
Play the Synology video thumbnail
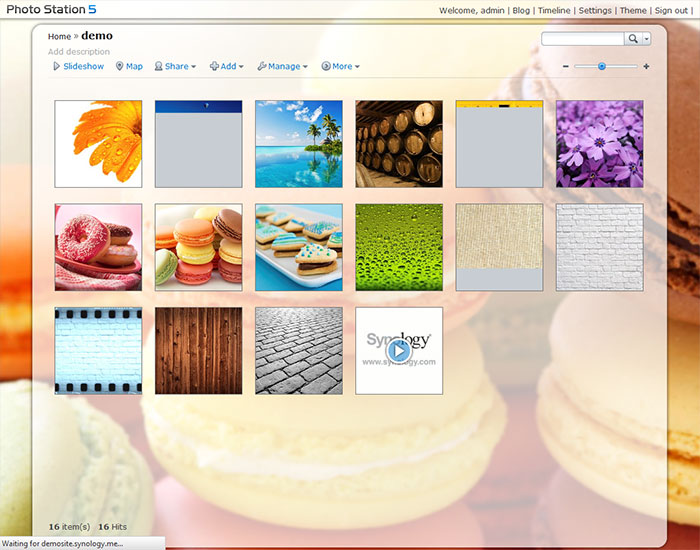[x=399, y=351]
